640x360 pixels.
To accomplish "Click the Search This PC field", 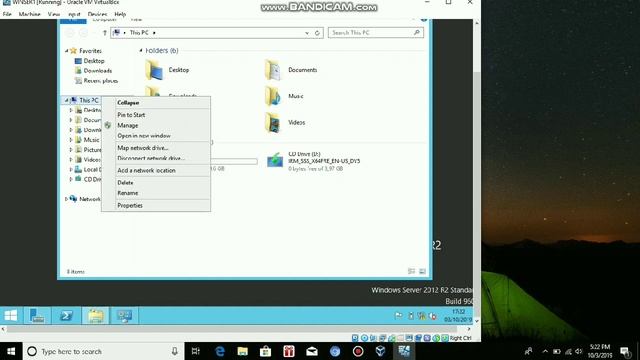I will pos(376,33).
